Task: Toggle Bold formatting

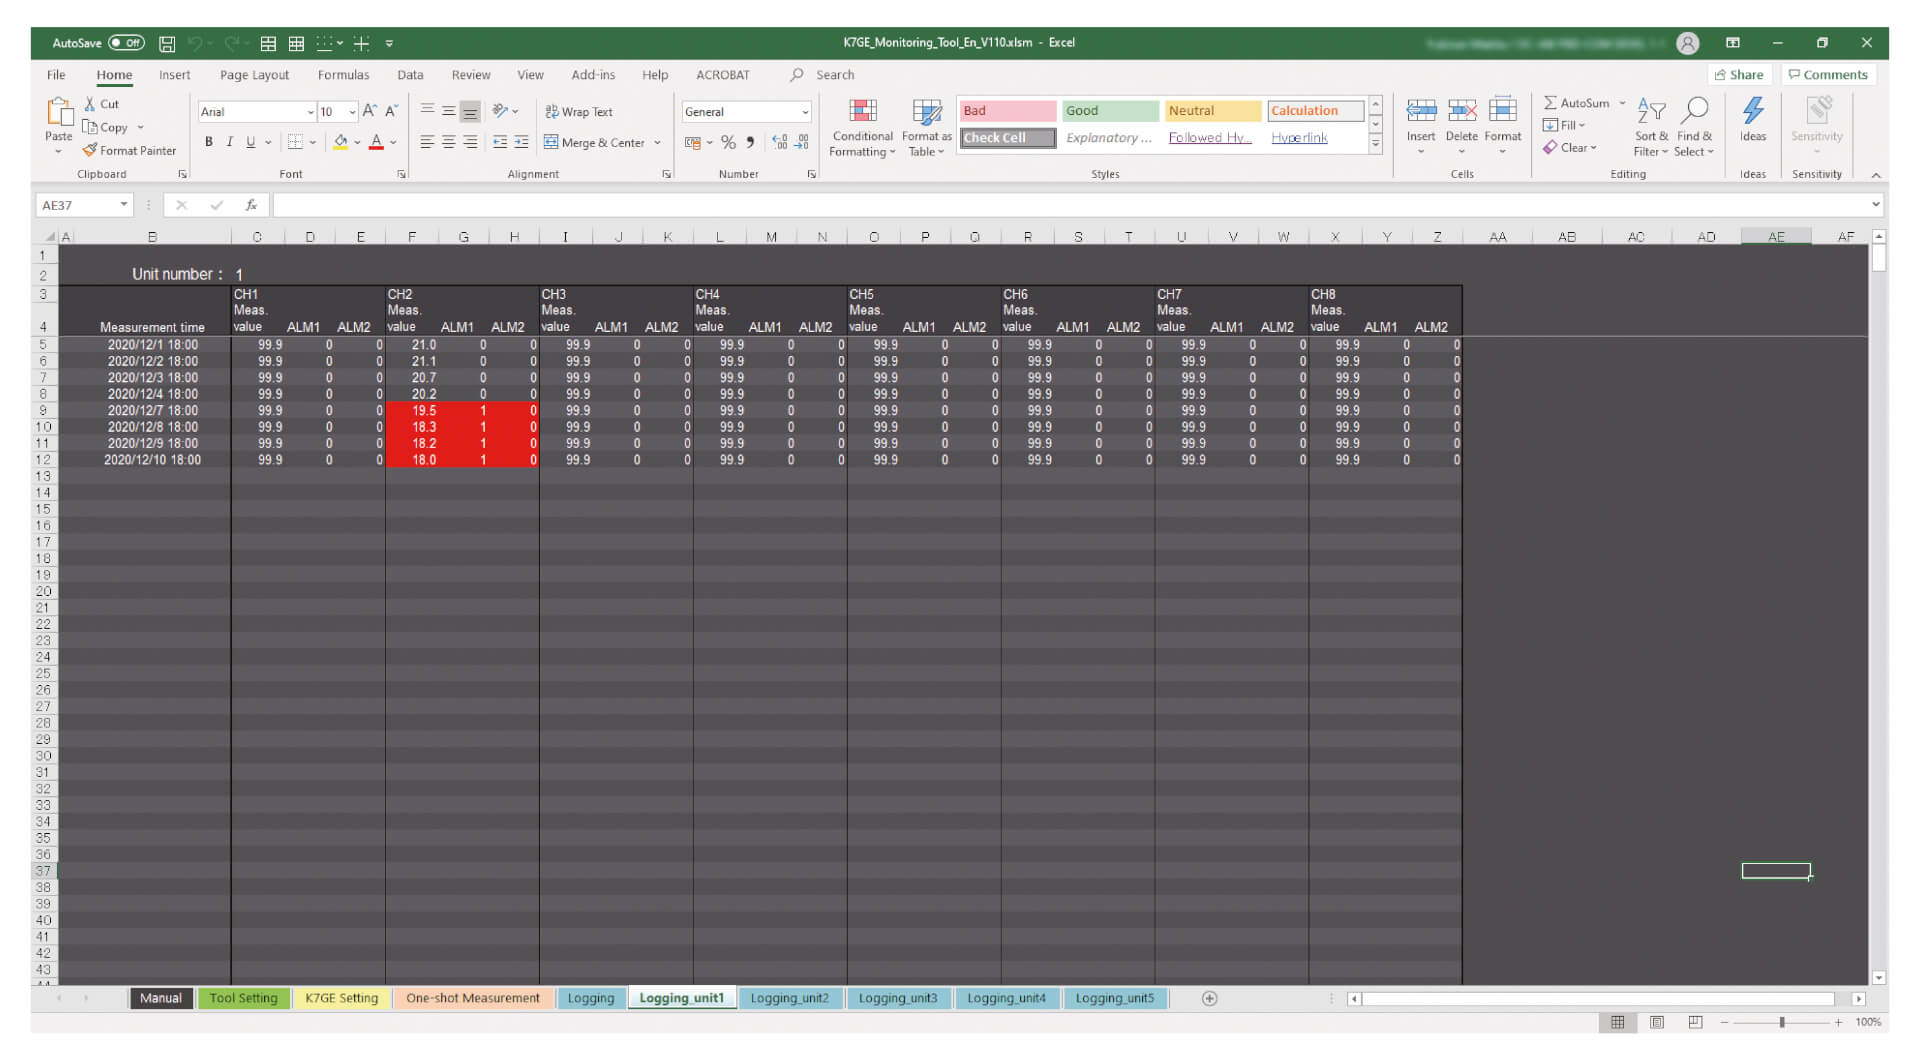Action: tap(208, 142)
